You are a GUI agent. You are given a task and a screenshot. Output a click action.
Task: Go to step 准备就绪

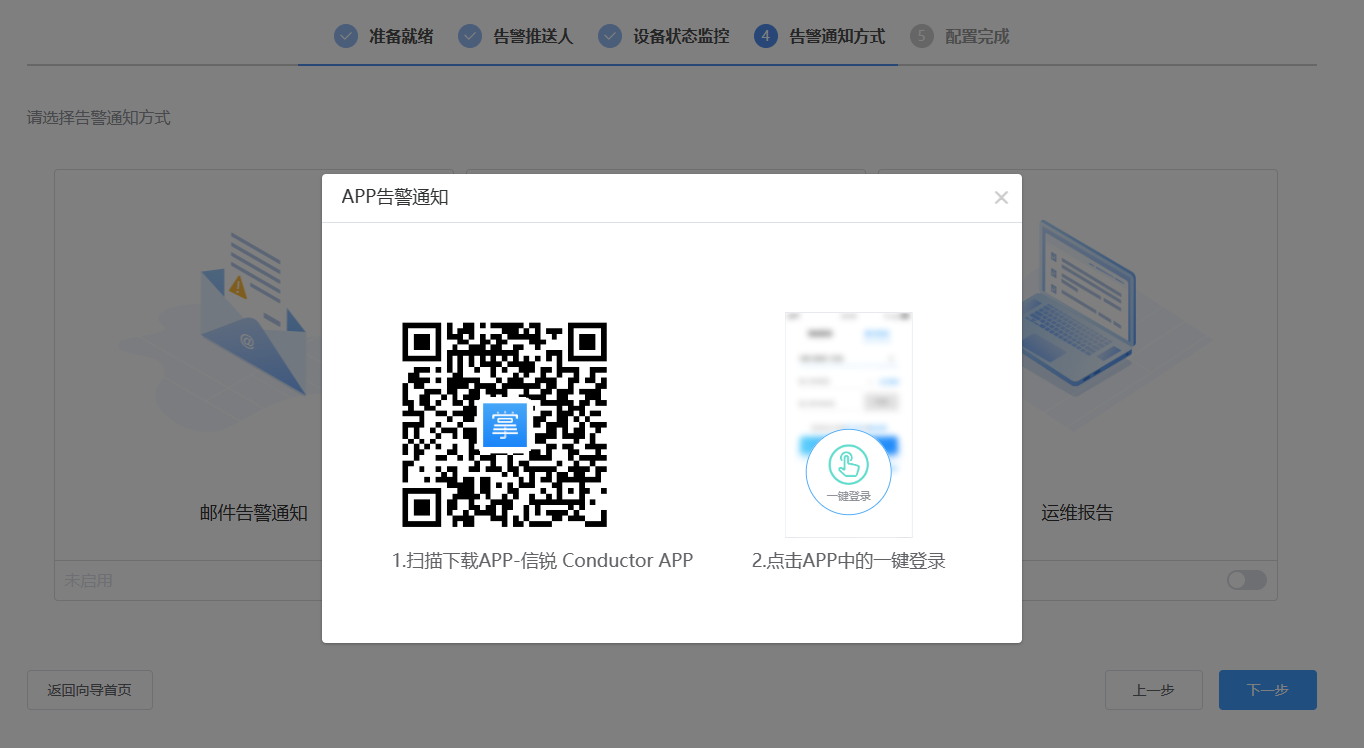[x=383, y=37]
